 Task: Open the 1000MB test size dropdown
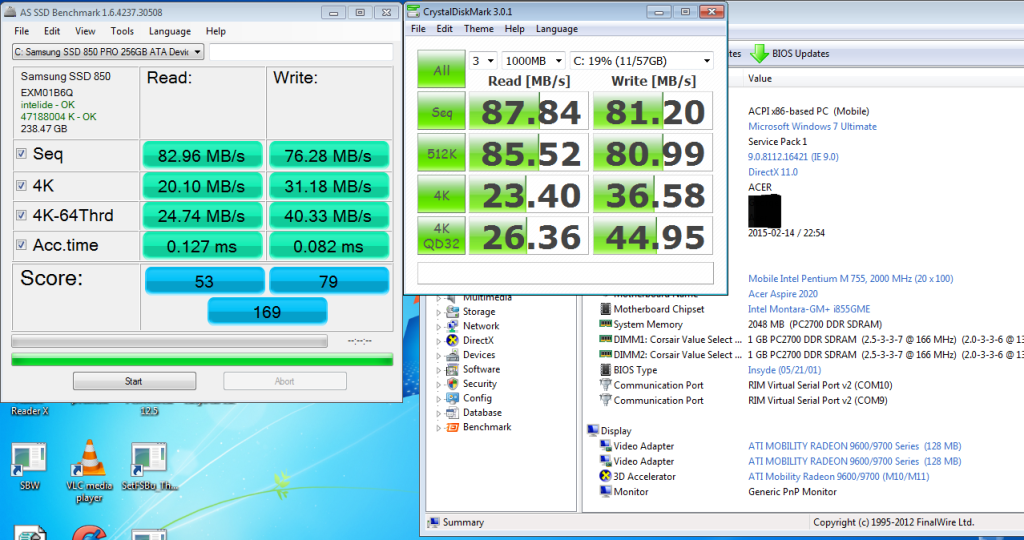(x=531, y=60)
